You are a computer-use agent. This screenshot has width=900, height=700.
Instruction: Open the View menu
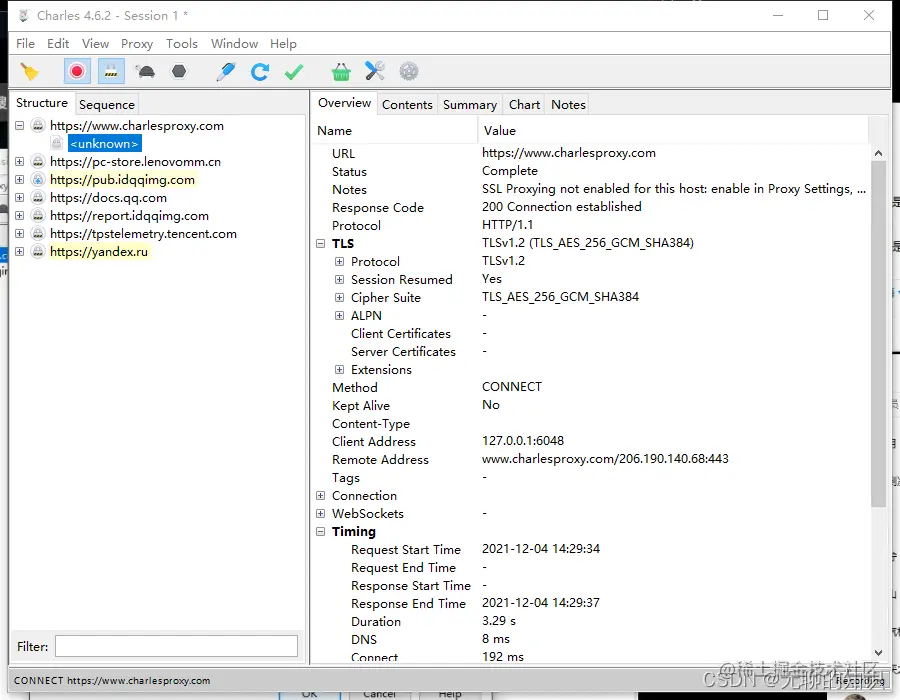click(95, 44)
